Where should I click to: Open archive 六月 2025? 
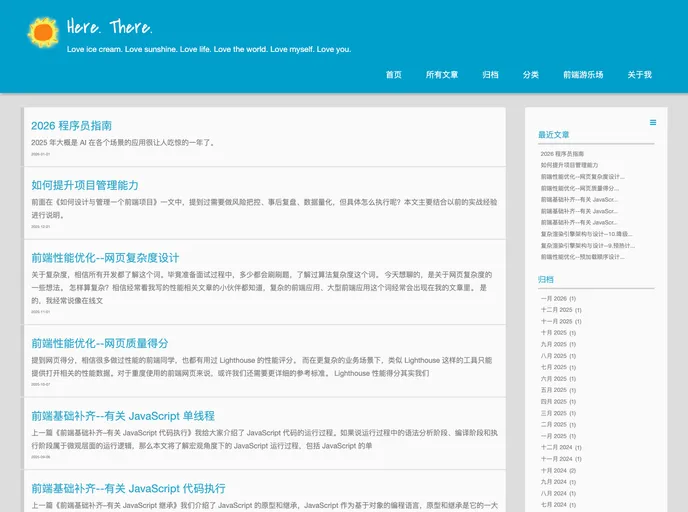click(554, 379)
